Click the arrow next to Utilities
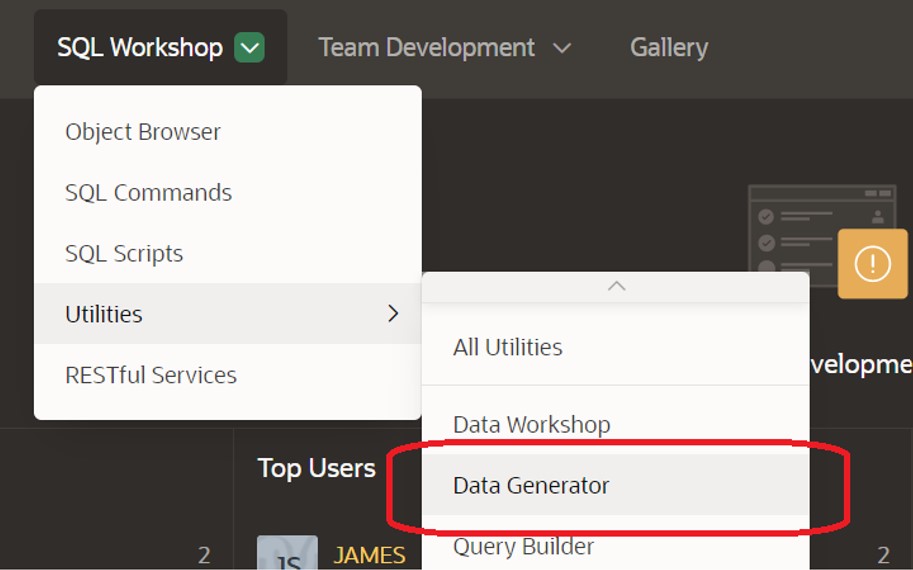 pyautogui.click(x=393, y=314)
